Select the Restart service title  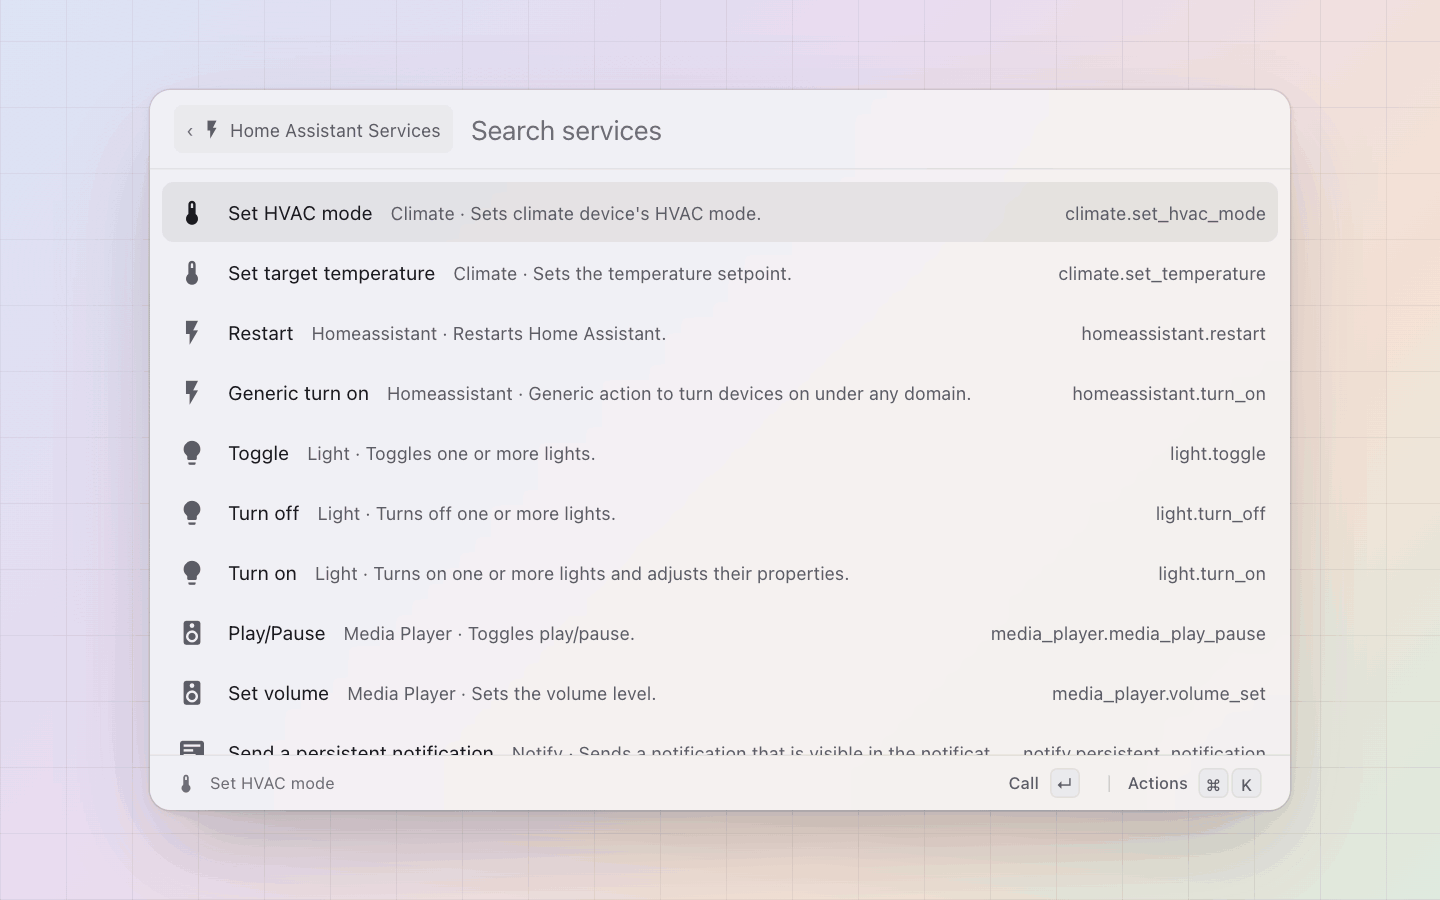260,333
